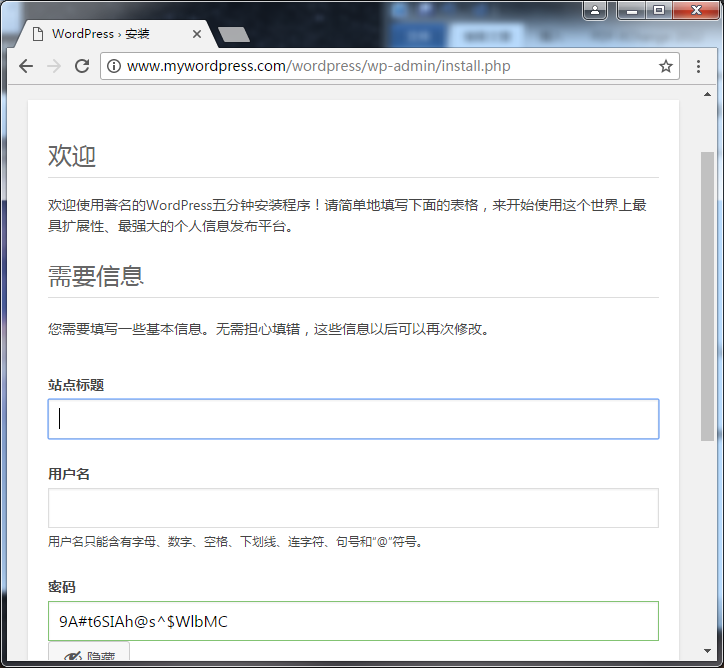Click the vertical scrollbar thumb
This screenshot has width=724, height=668.
(x=707, y=296)
